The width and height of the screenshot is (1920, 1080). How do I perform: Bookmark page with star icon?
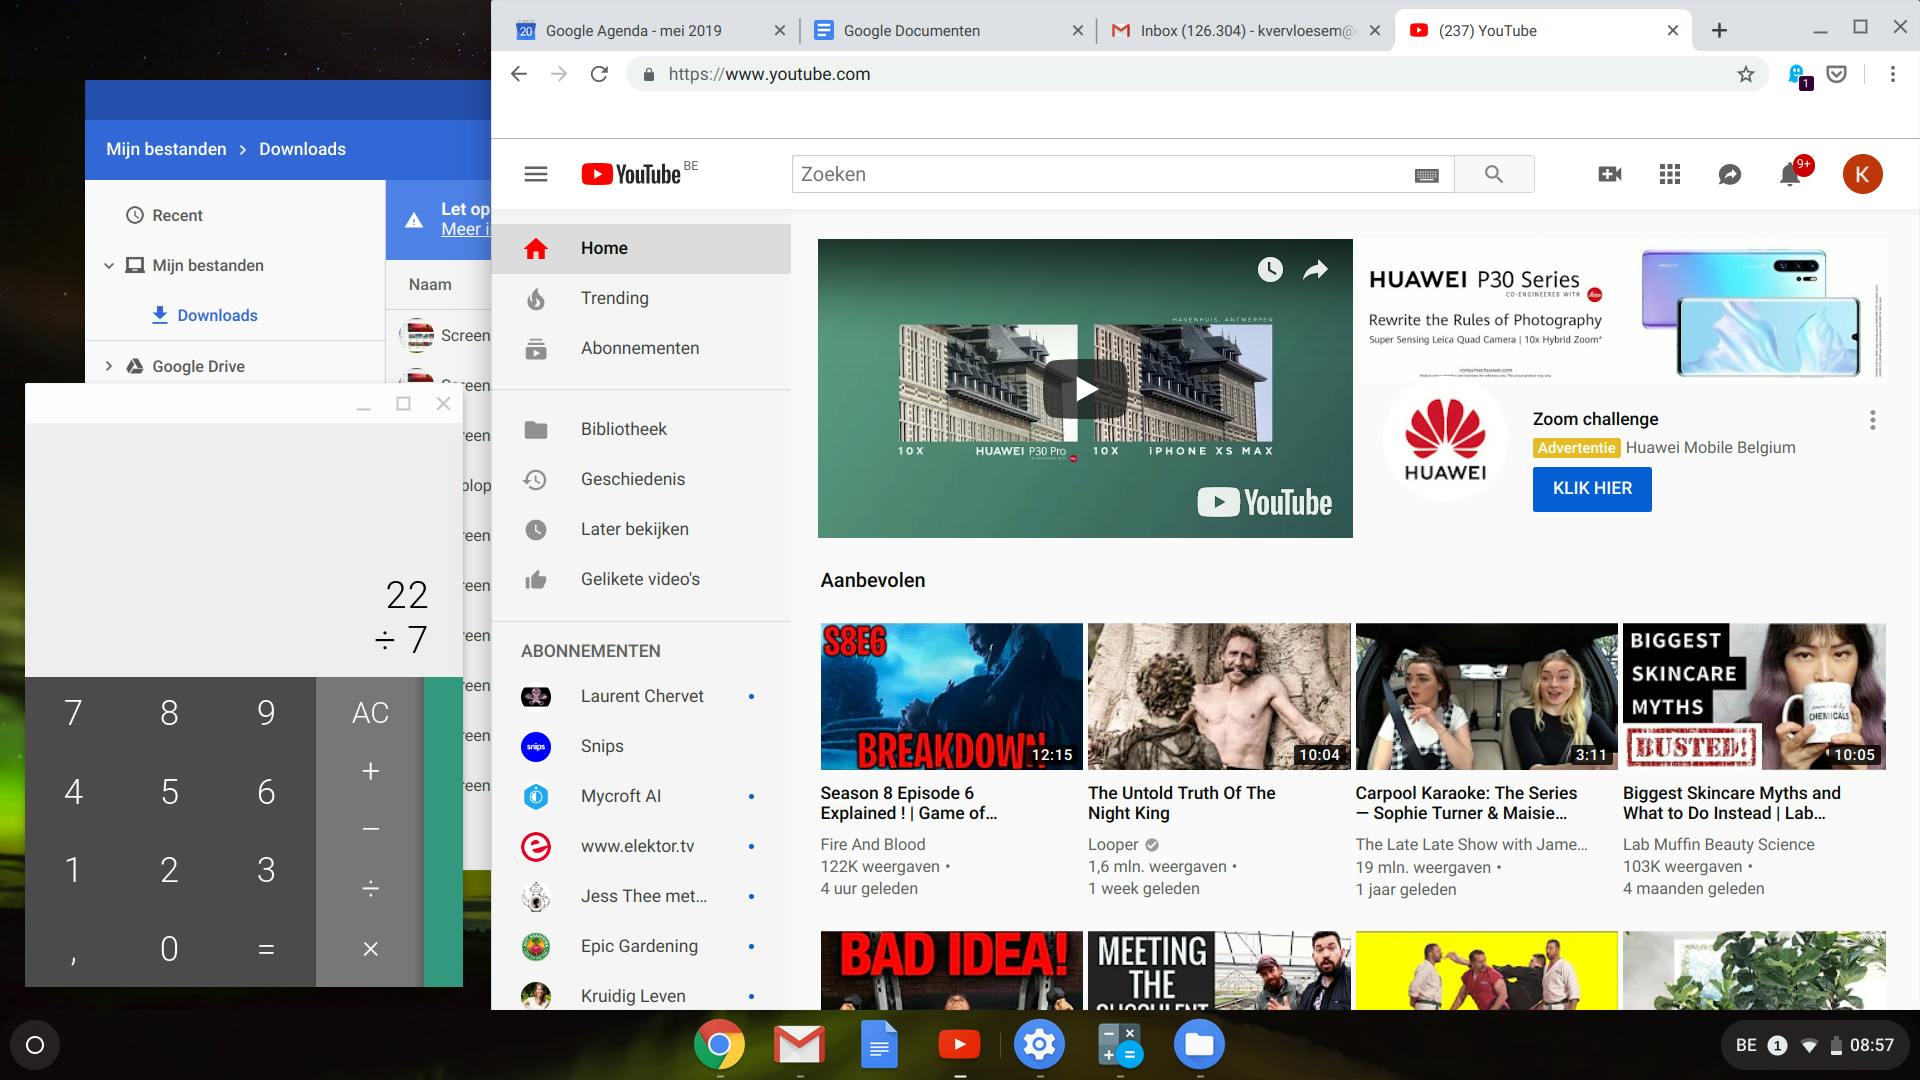[x=1746, y=74]
